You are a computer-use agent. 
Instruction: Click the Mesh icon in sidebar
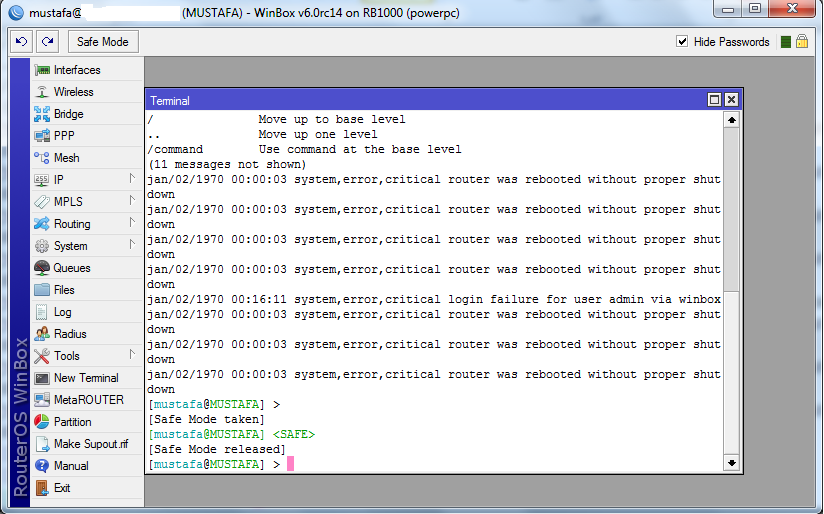(x=42, y=158)
